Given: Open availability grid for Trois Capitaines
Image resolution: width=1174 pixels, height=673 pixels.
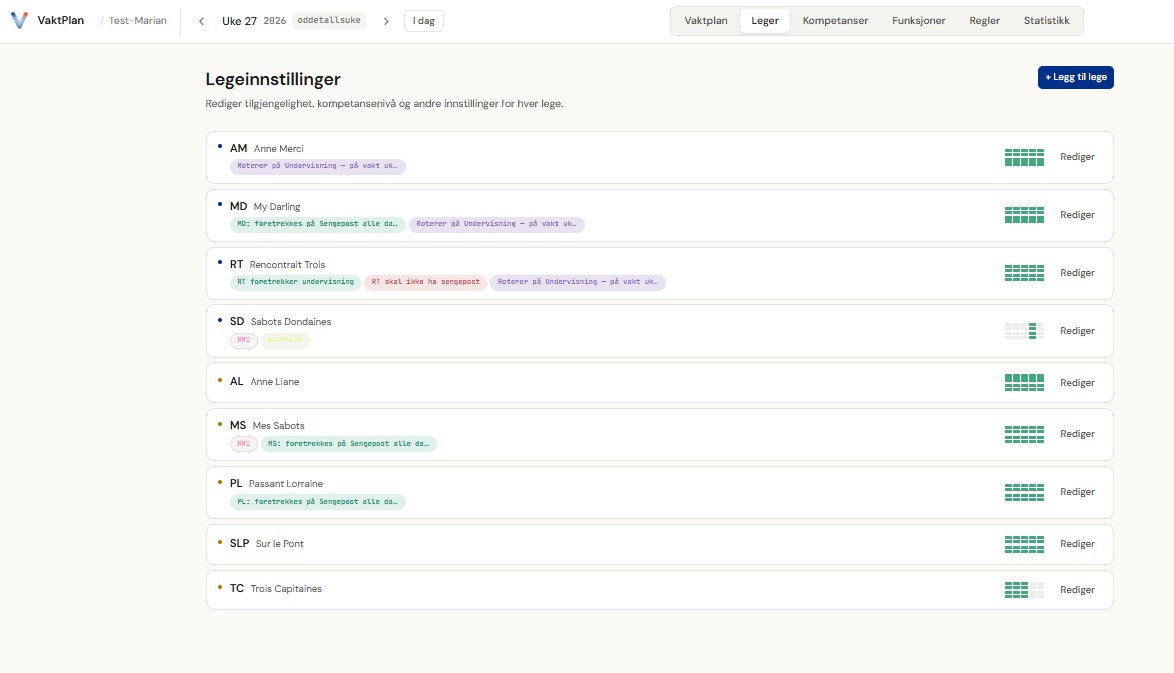Looking at the screenshot, I should coord(1024,590).
